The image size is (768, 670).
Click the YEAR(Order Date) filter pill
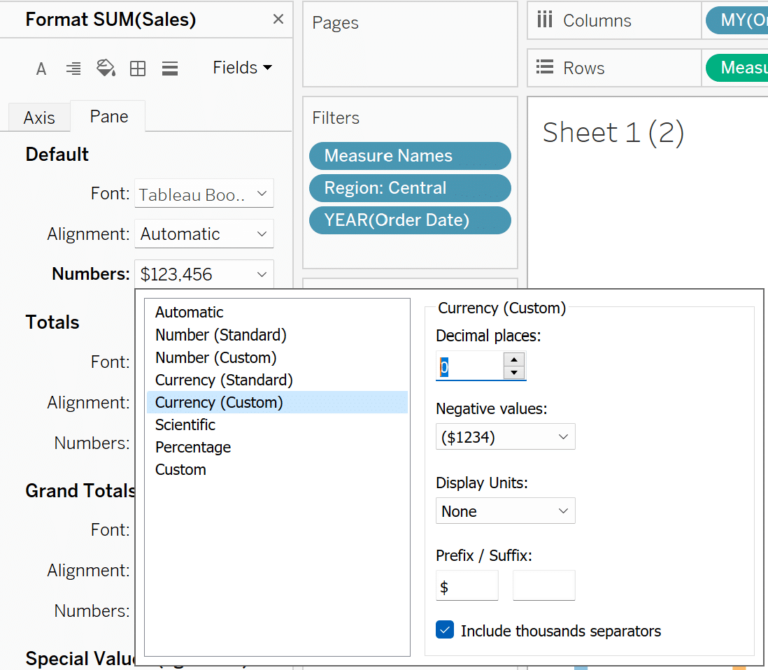click(410, 220)
